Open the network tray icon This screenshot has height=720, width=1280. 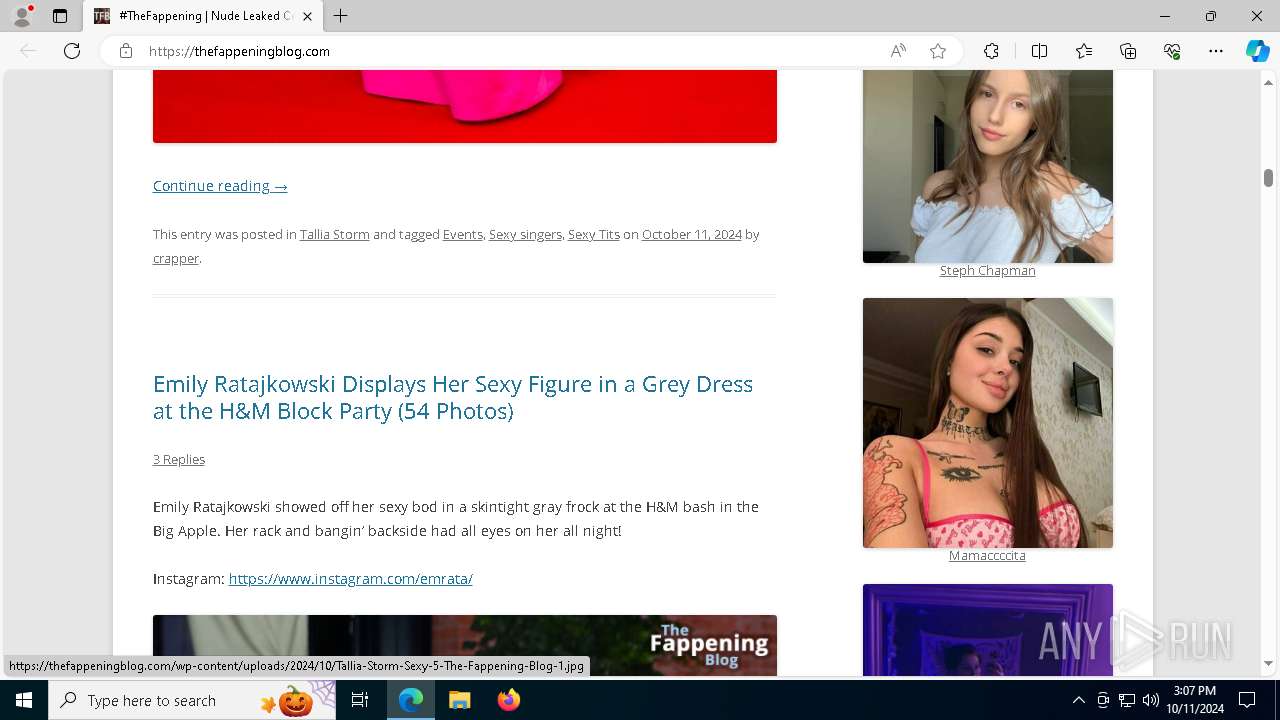point(1127,700)
